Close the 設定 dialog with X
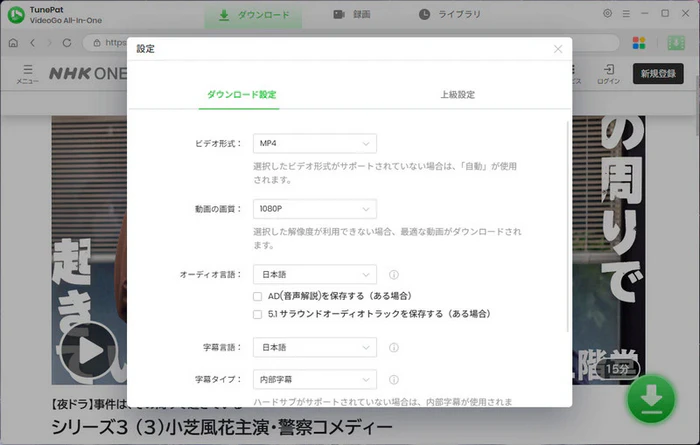The height and width of the screenshot is (445, 700). (x=558, y=49)
